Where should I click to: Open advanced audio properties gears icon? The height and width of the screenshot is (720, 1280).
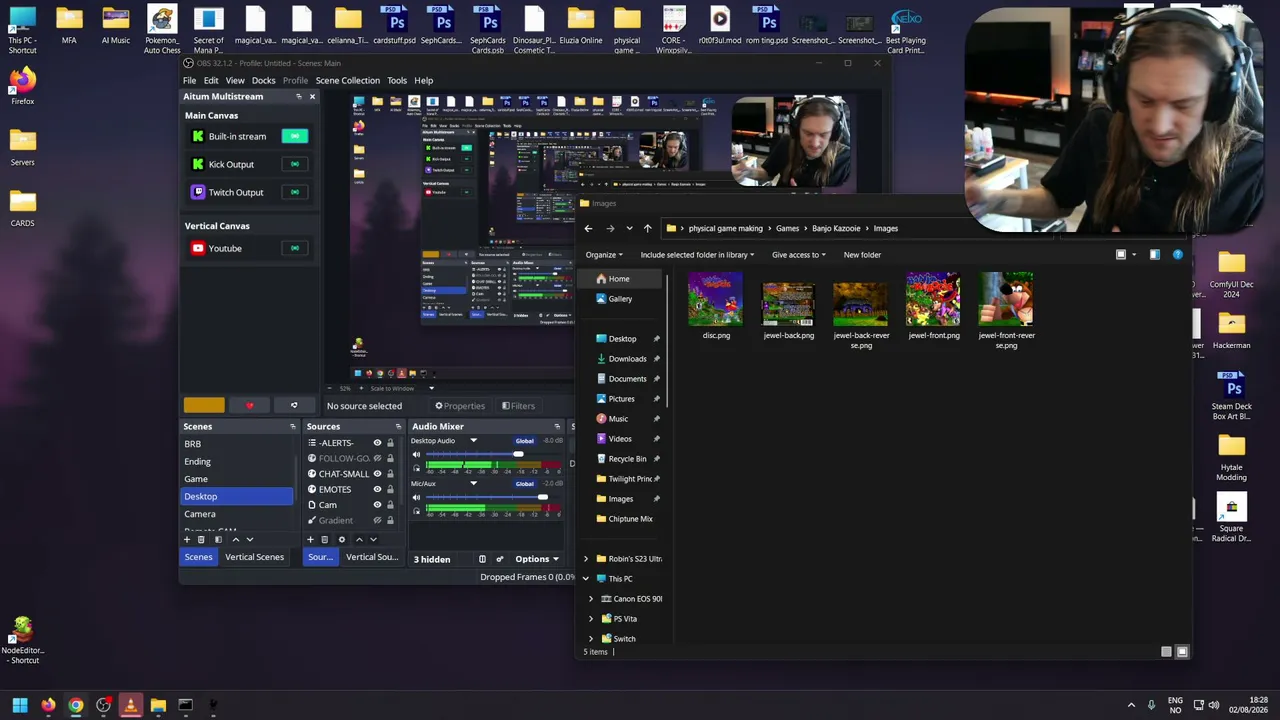coord(500,559)
